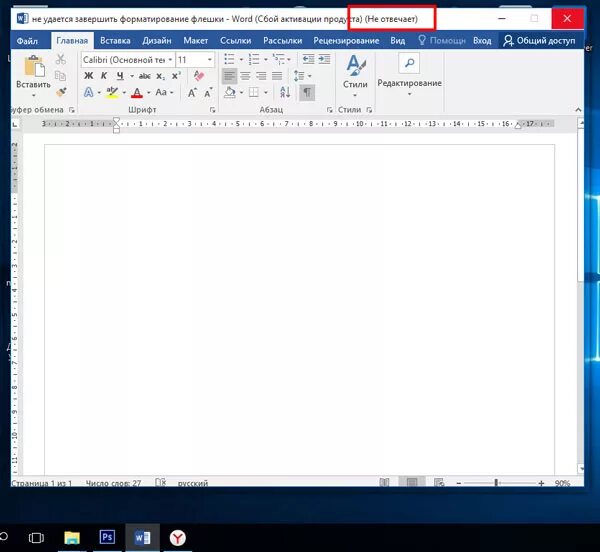Click Общий доступ share button
This screenshot has height=552, width=600.
point(539,41)
